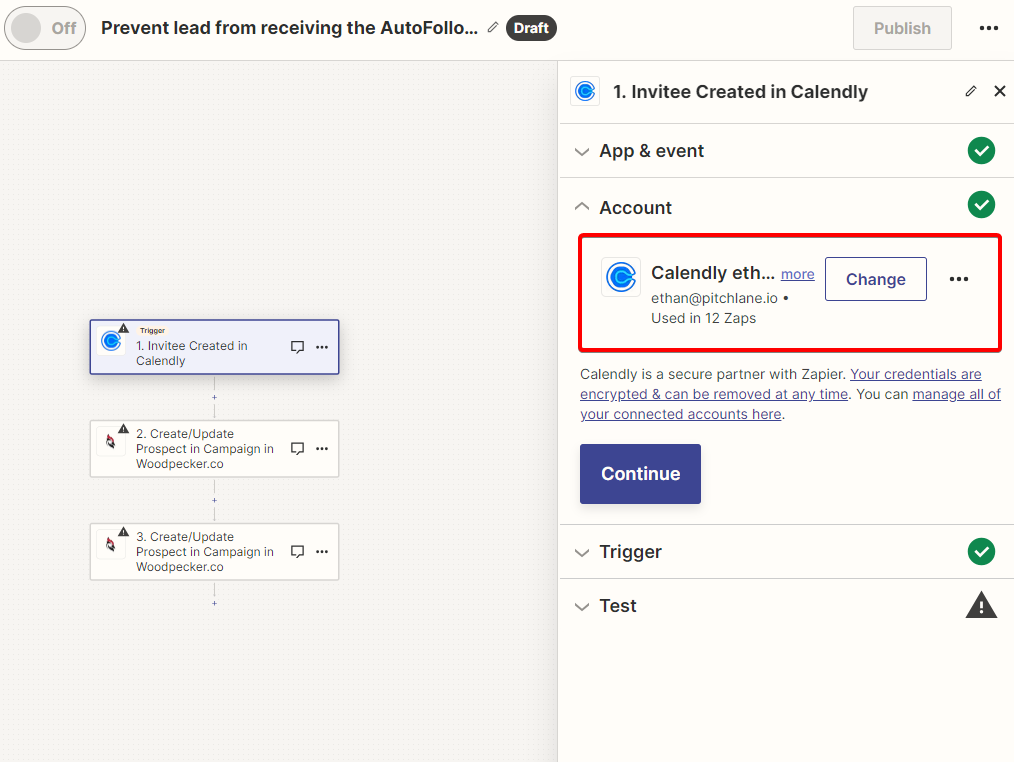Click the Draft status badge

531,28
